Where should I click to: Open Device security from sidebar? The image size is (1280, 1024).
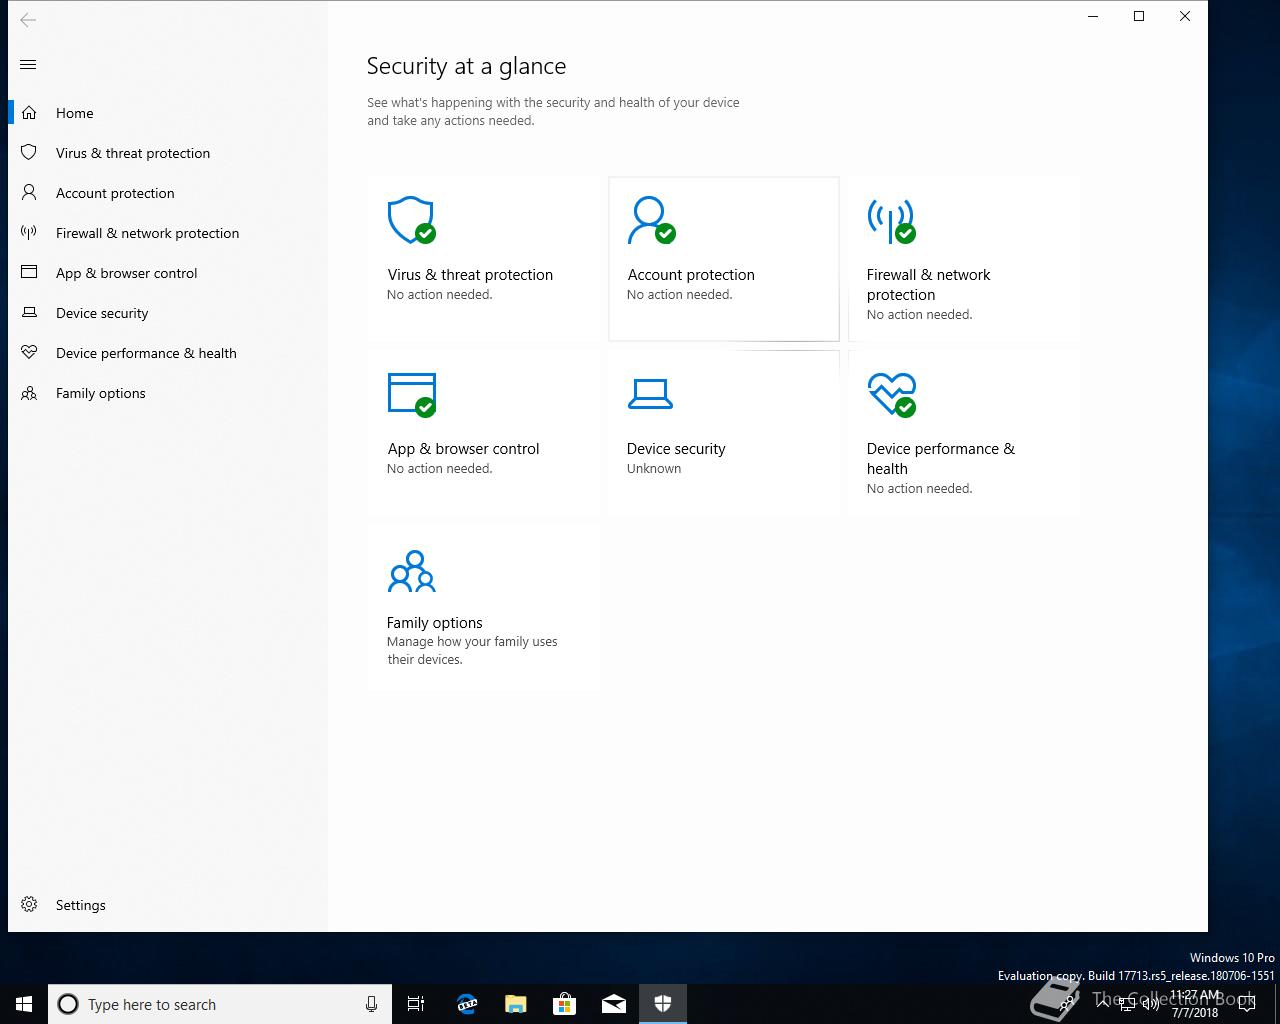pyautogui.click(x=168, y=313)
